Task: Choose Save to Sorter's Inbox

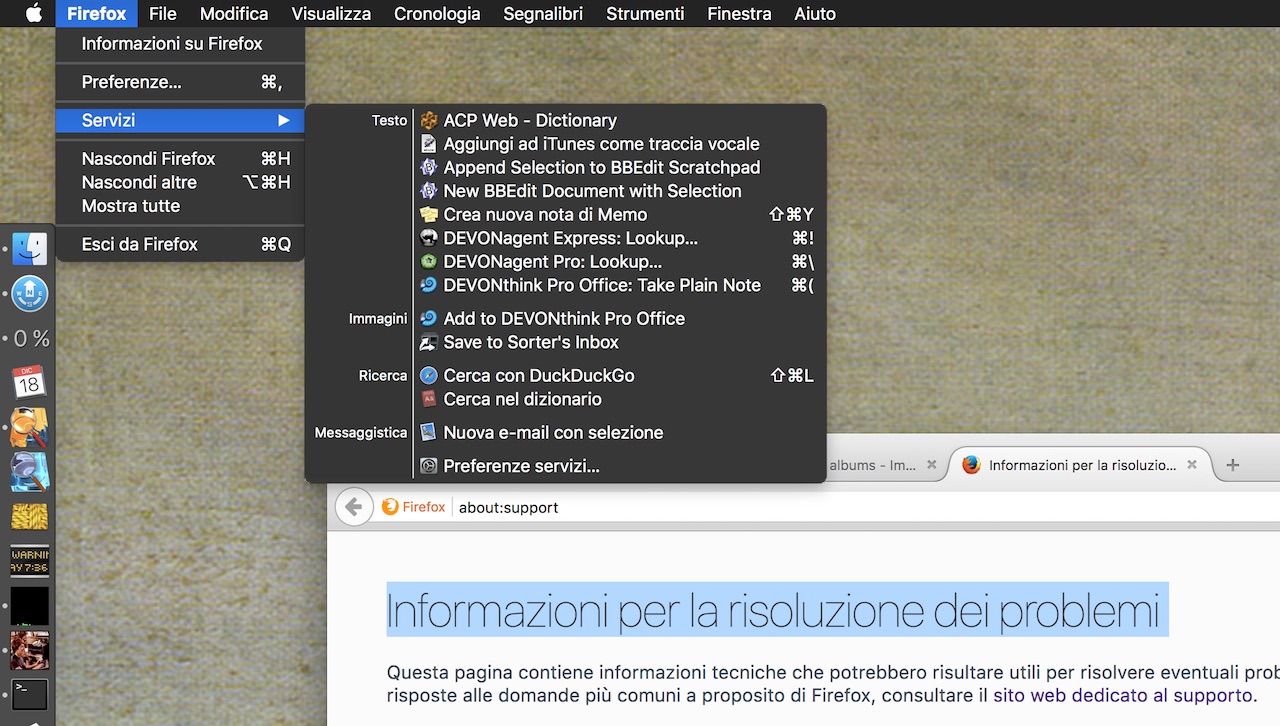Action: coord(620,342)
